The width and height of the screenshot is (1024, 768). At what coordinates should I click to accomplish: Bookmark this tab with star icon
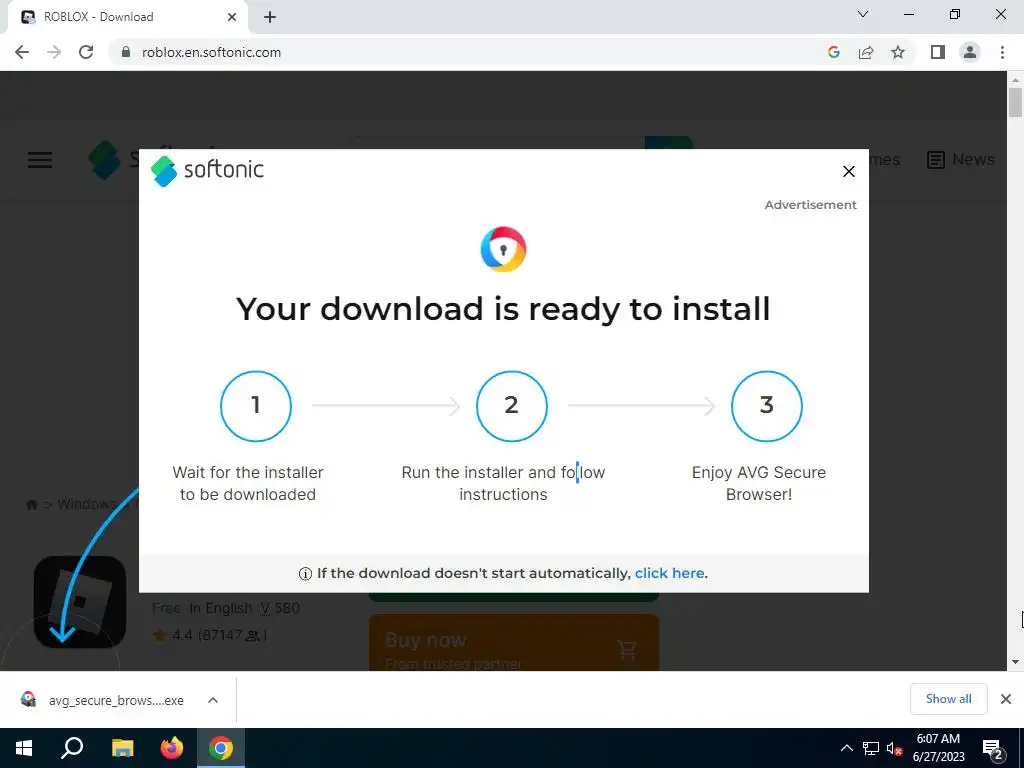click(x=898, y=52)
